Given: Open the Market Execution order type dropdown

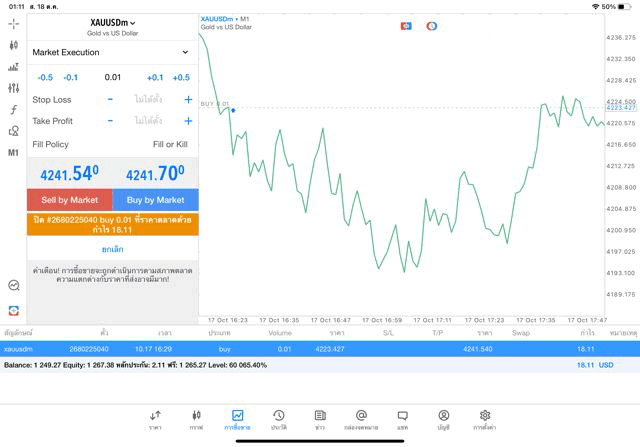Looking at the screenshot, I should click(111, 52).
